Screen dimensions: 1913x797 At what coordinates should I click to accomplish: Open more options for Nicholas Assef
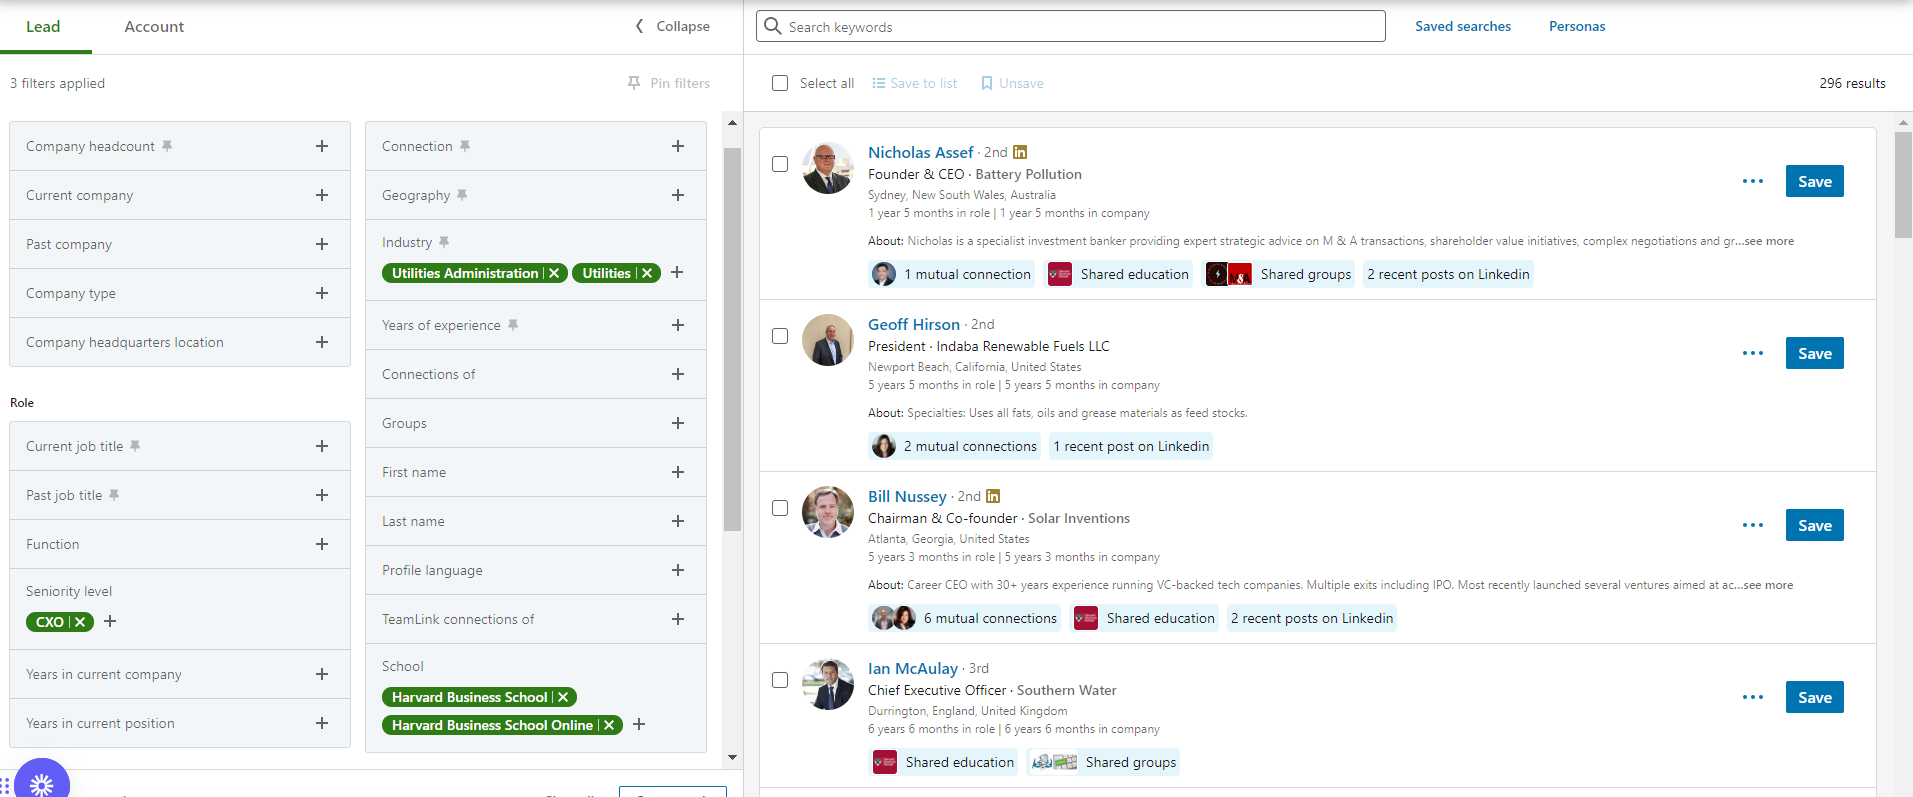pos(1752,181)
